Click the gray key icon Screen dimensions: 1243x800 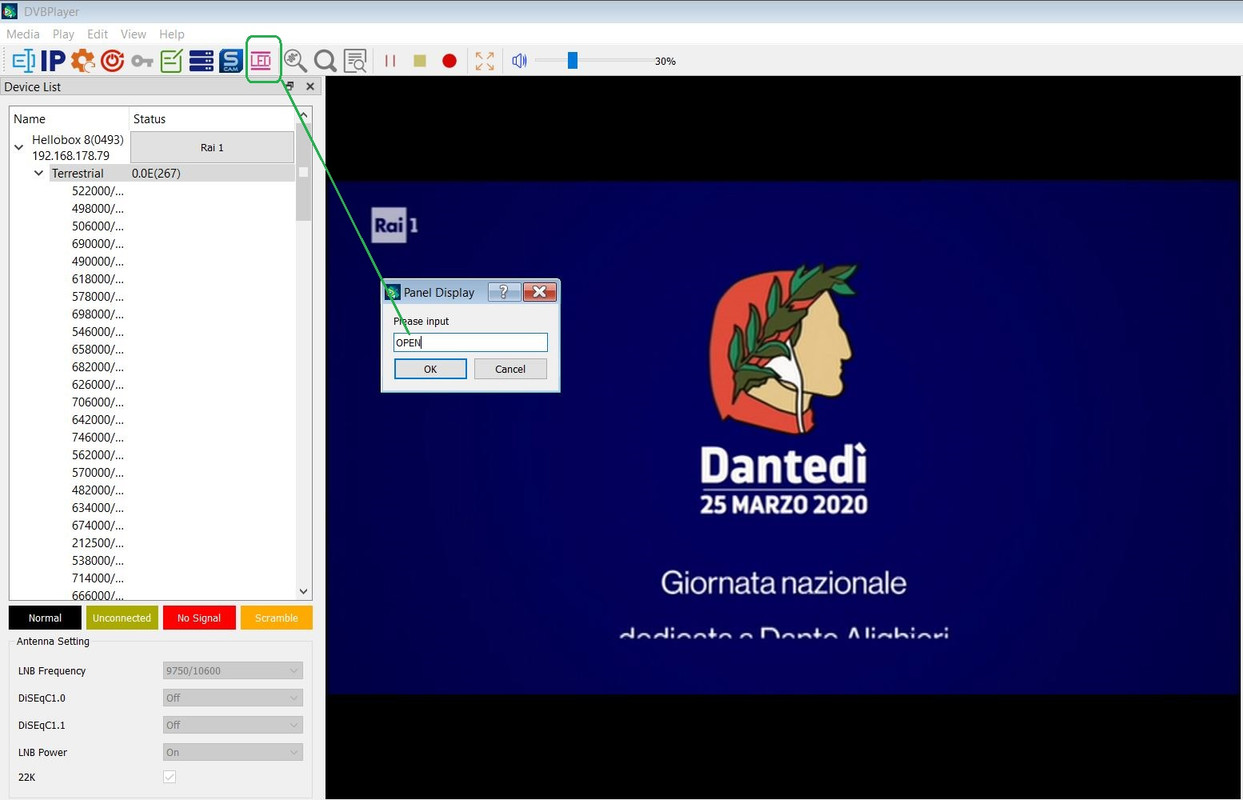pos(142,62)
